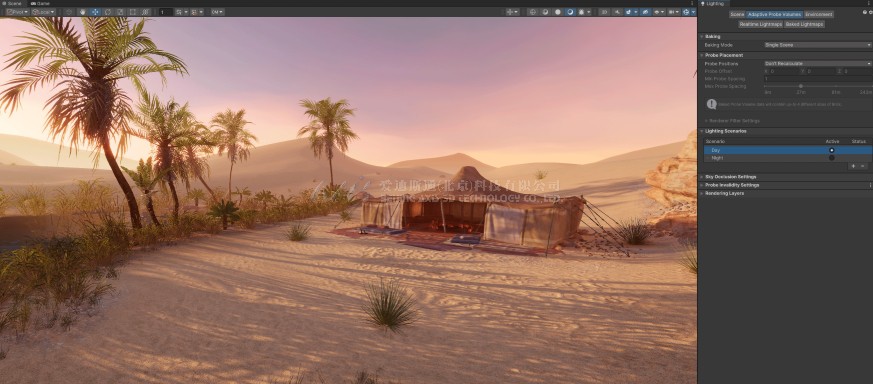Open the Probe Positions dropdown
The height and width of the screenshot is (384, 873).
(818, 63)
